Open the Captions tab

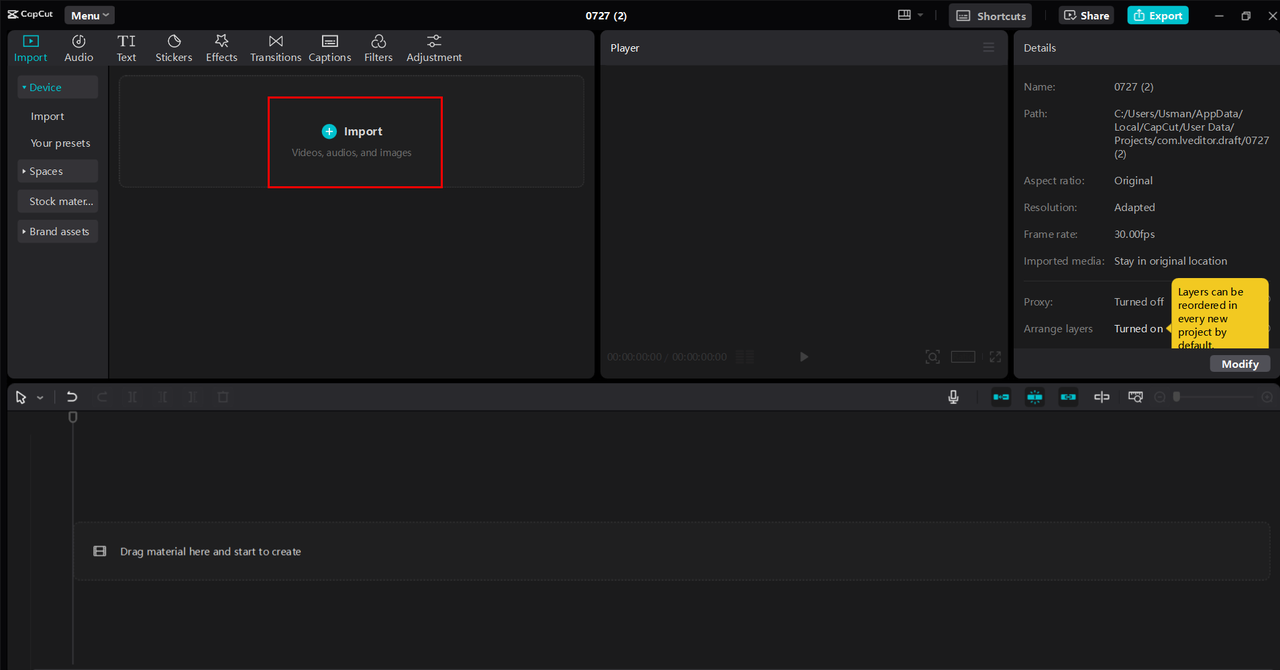point(330,48)
